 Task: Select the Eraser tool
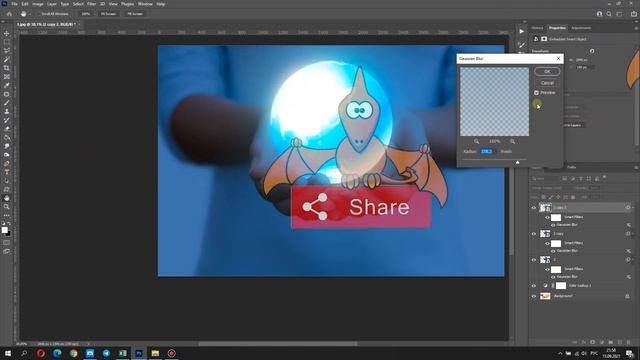7,129
